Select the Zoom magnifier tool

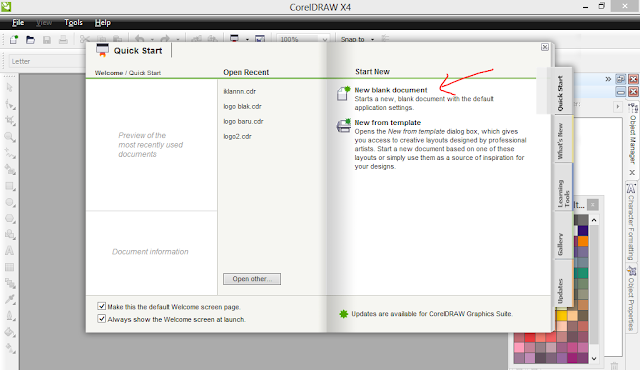tap(10, 137)
